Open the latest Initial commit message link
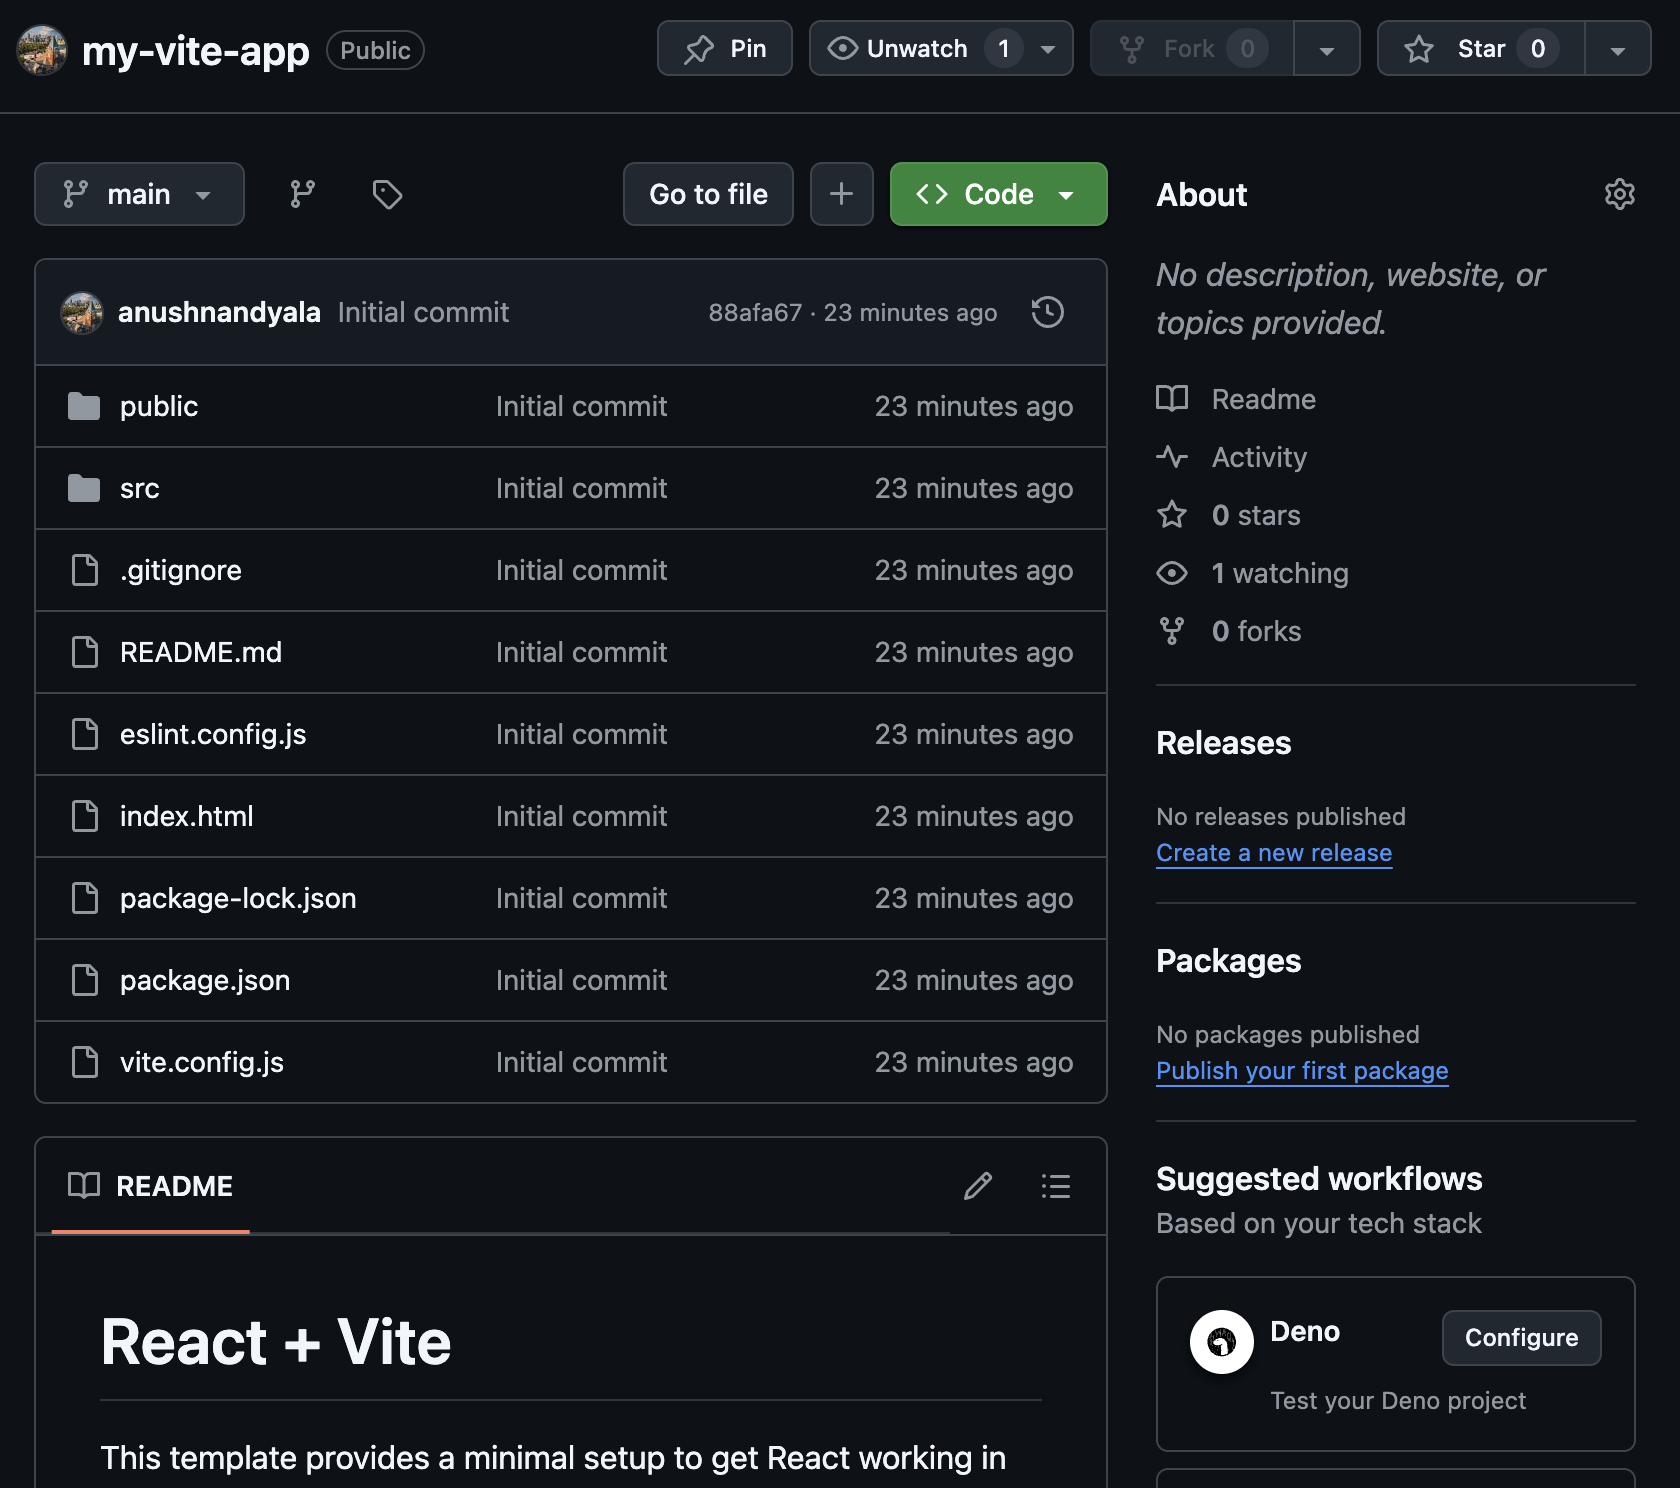 tap(423, 312)
